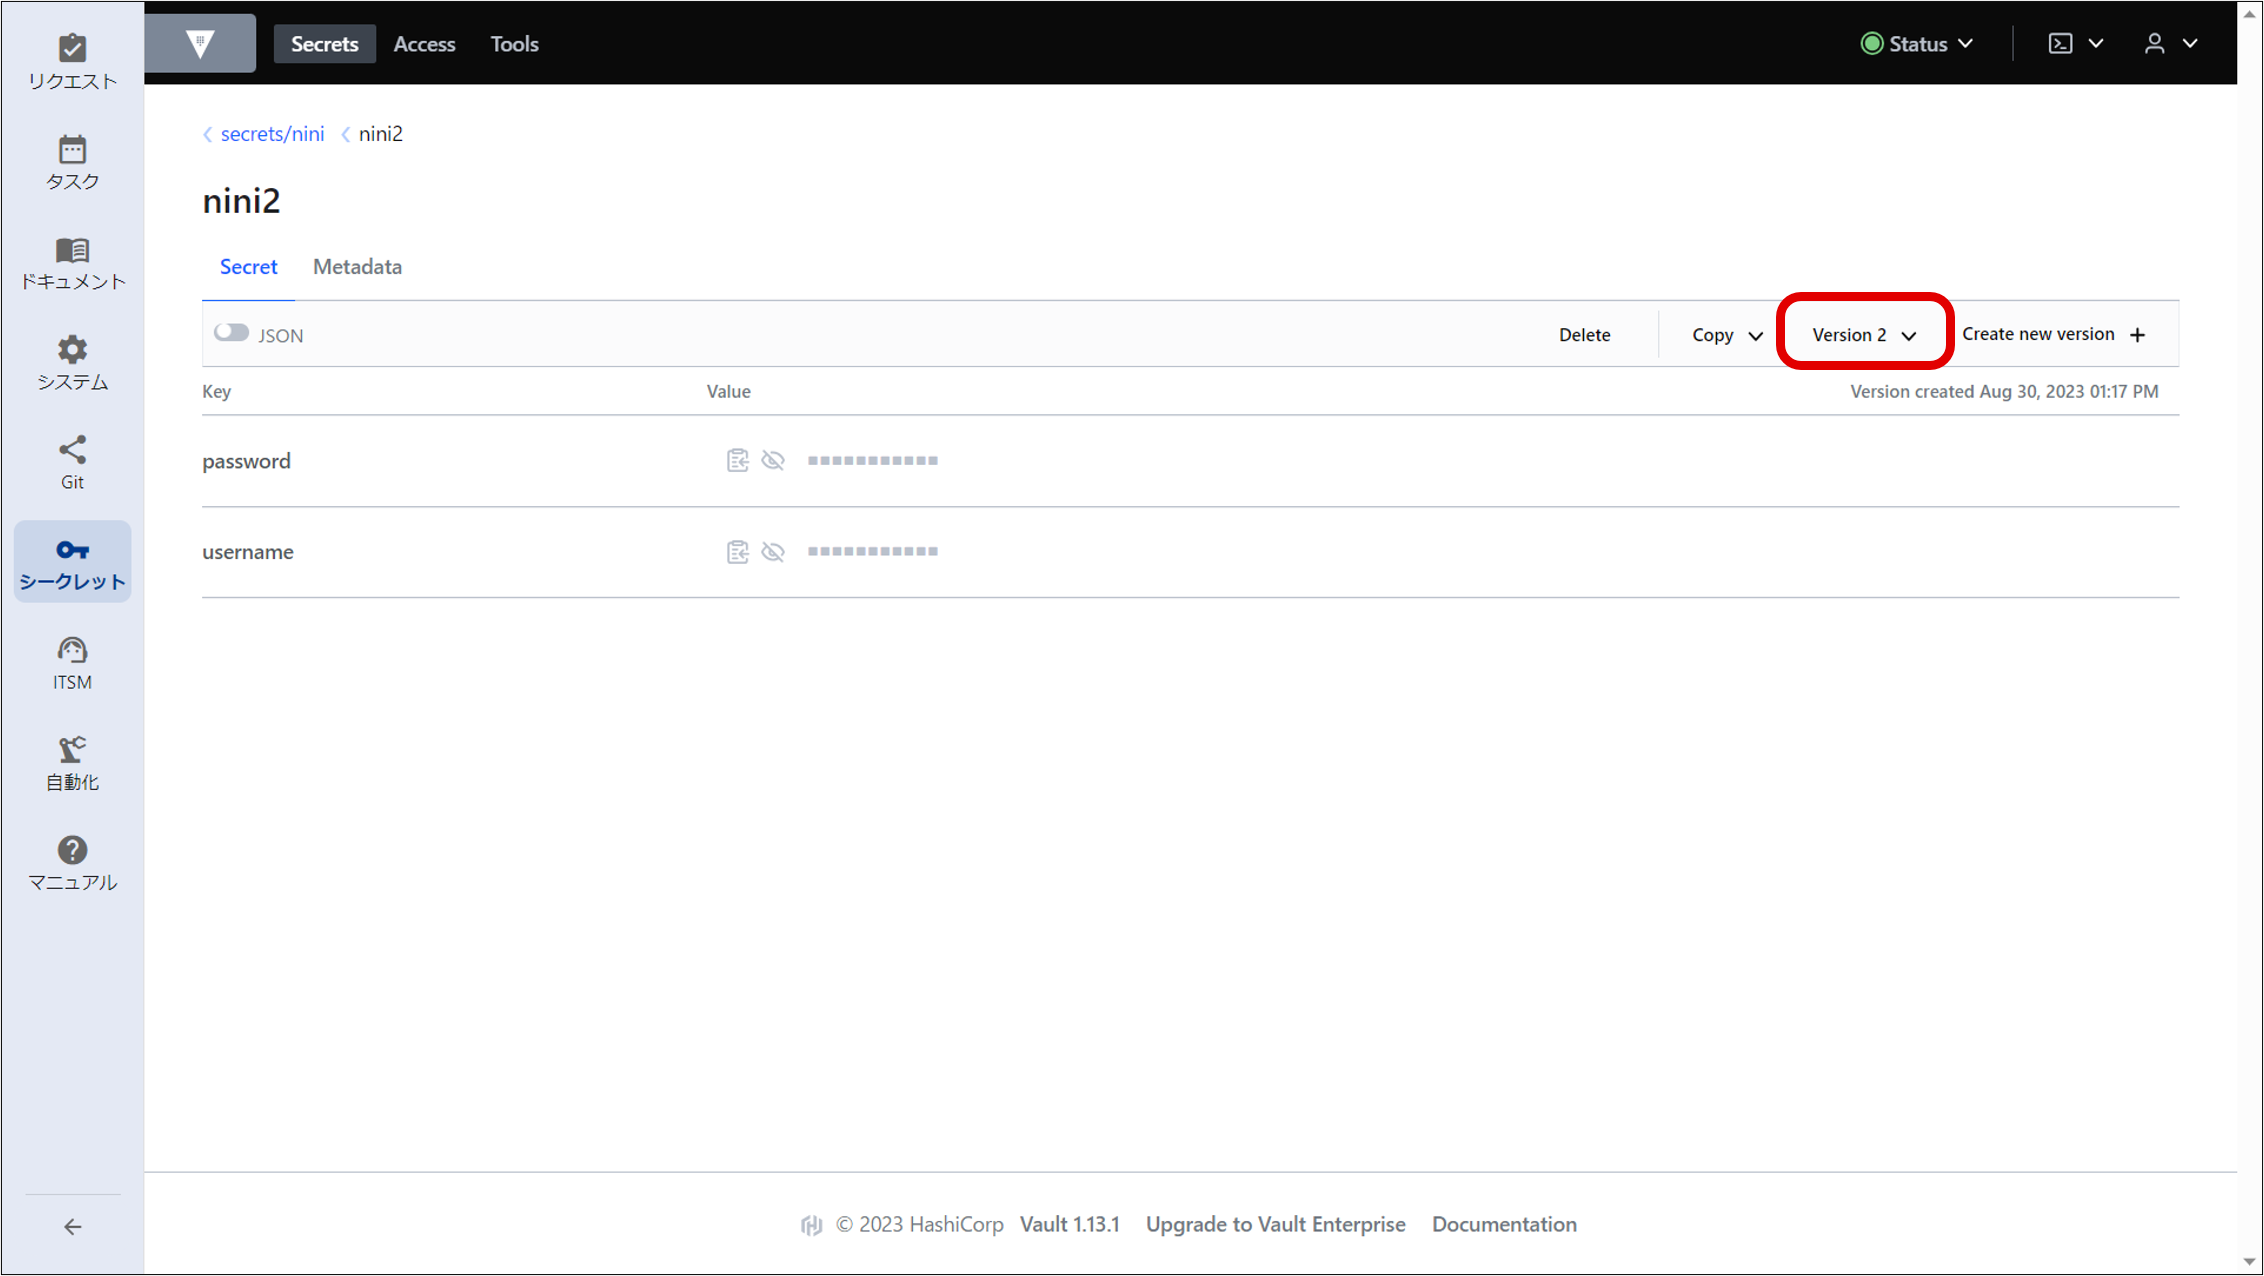Open the ドキュメント section from the sidebar
Image resolution: width=2264 pixels, height=1276 pixels.
[x=71, y=260]
